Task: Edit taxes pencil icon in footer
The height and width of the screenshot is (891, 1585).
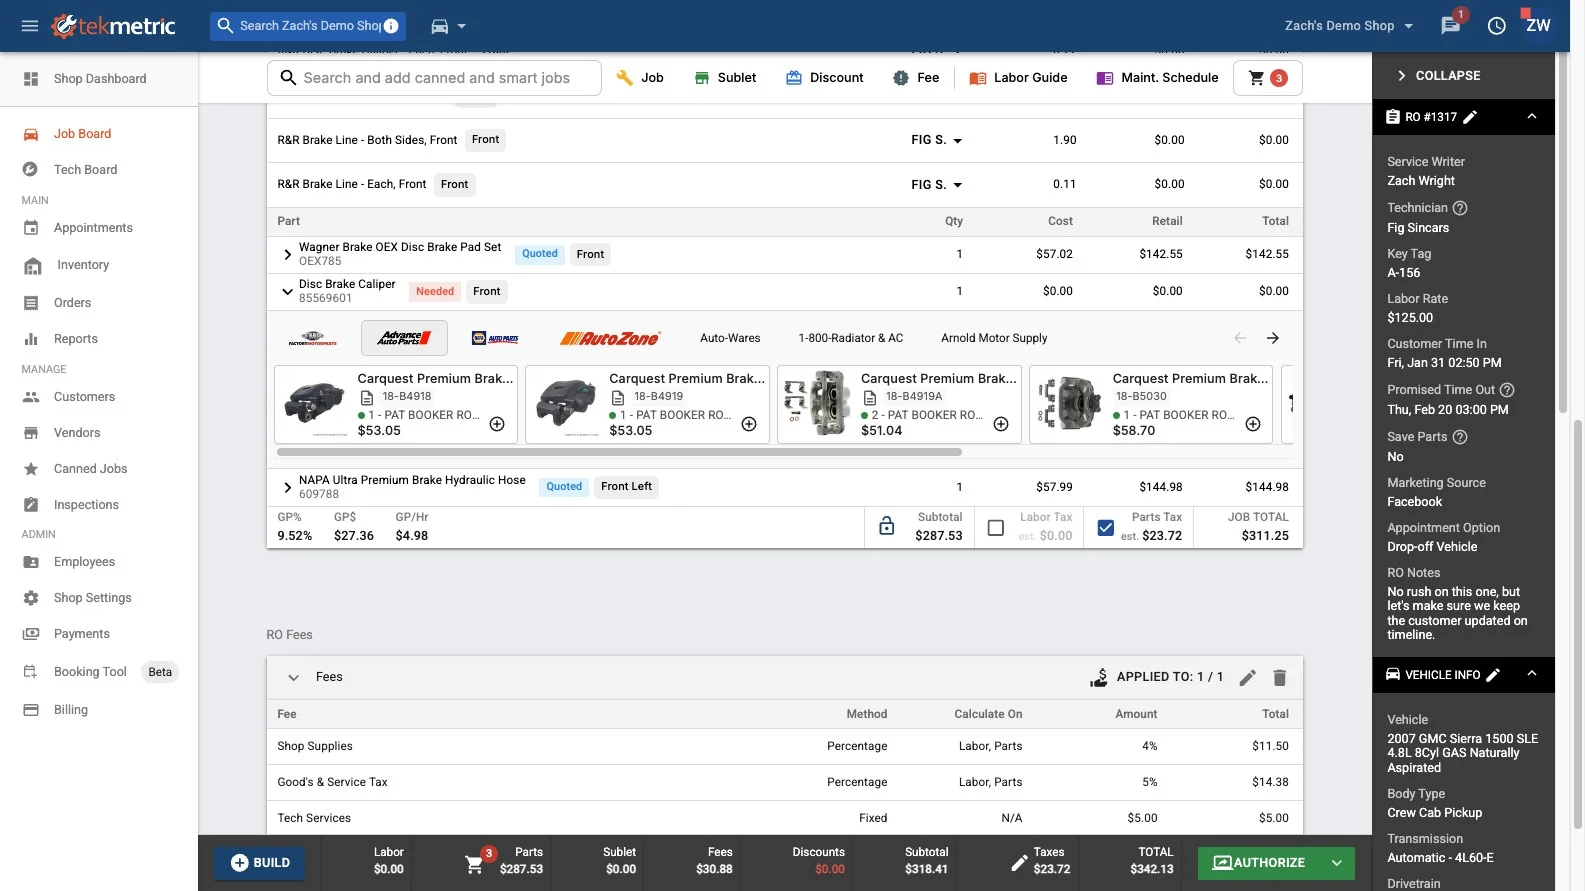Action: coord(1019,862)
